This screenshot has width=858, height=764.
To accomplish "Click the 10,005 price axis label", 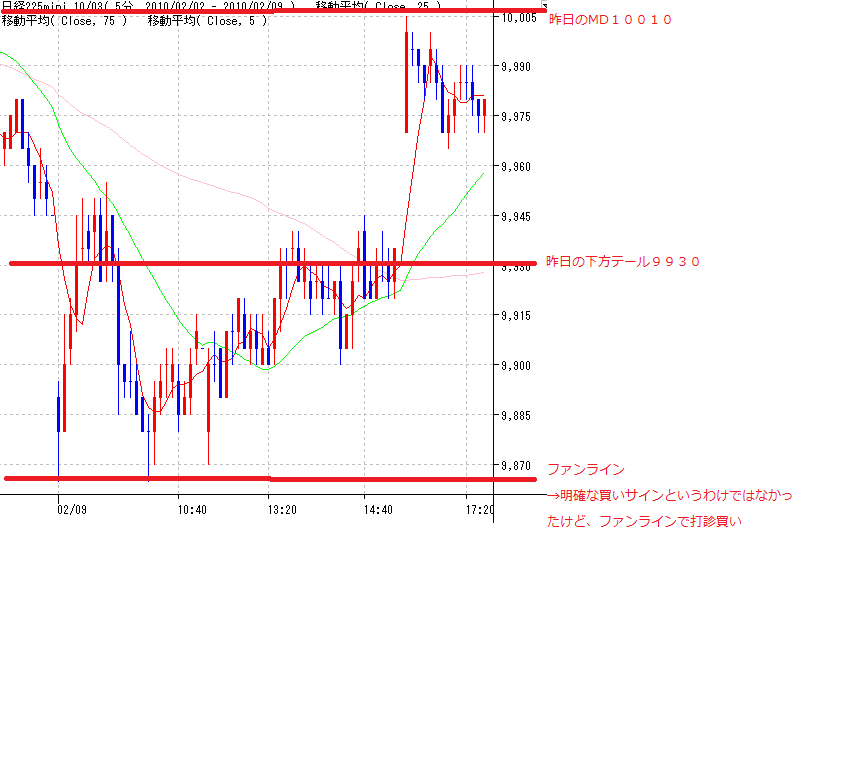I will 519,18.
